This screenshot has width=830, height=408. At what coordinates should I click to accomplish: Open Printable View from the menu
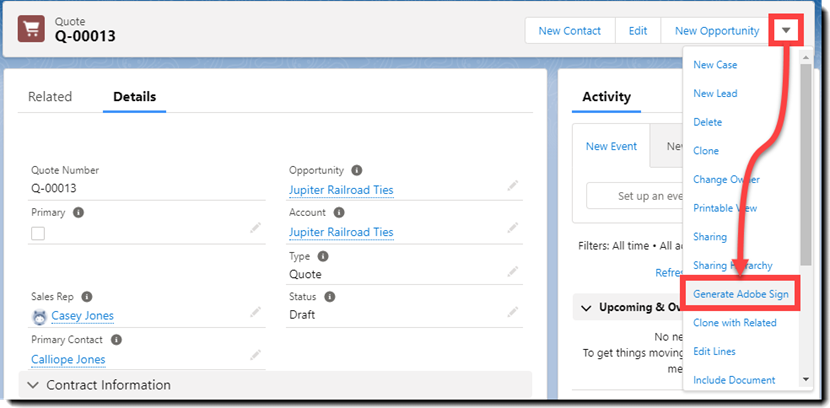coord(725,208)
